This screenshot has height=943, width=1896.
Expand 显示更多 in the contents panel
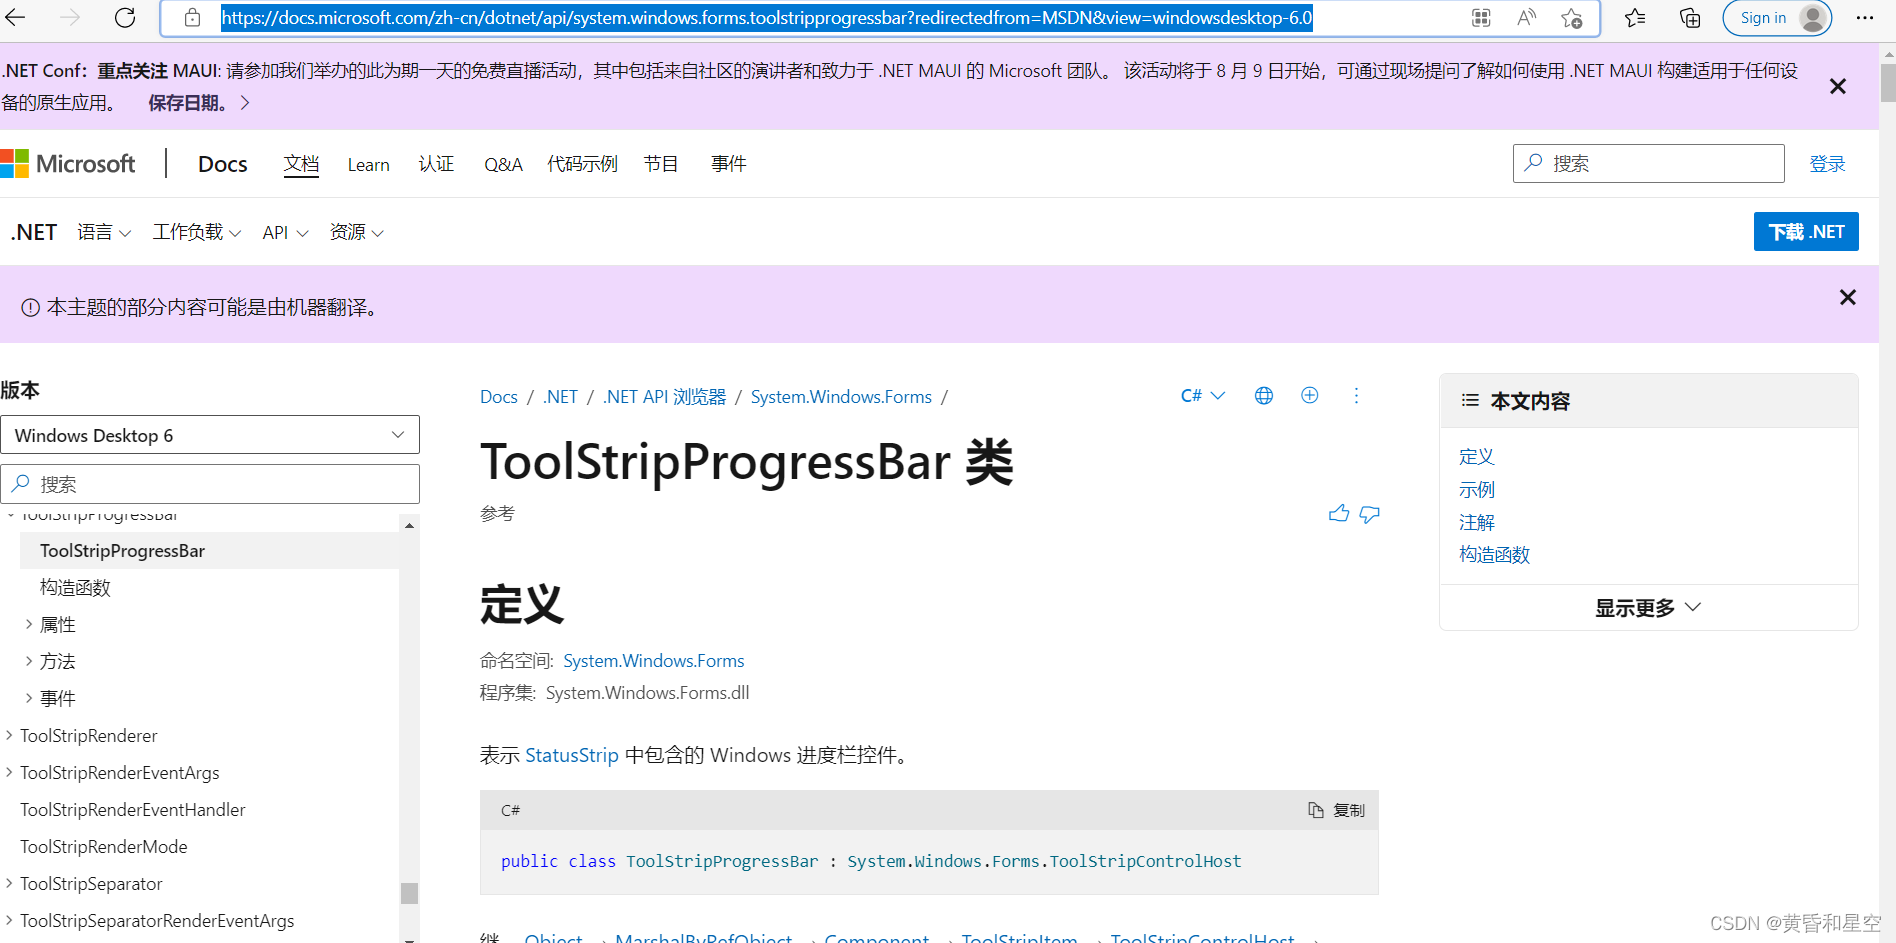click(1648, 608)
